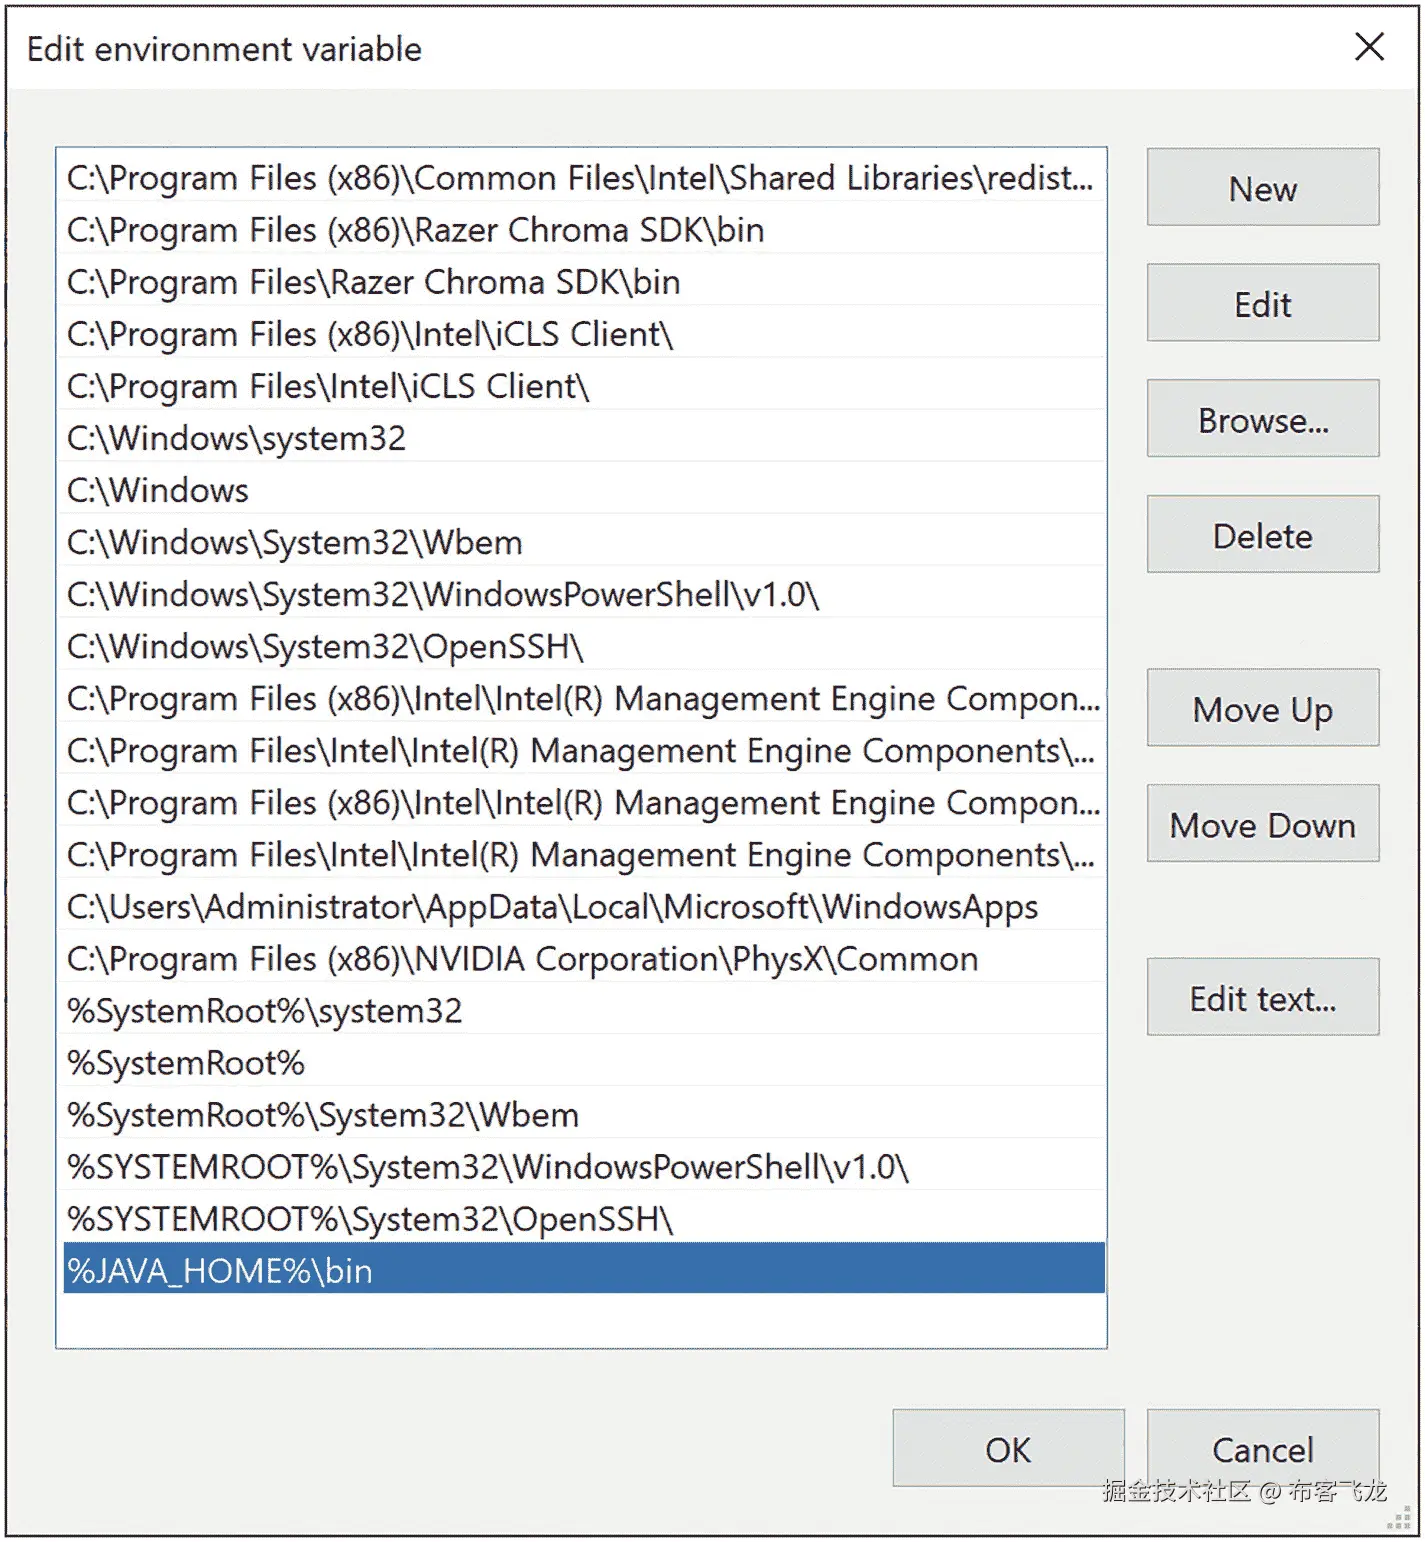This screenshot has width=1425, height=1542.
Task: Cancel the environment variable dialog
Action: [x=1262, y=1448]
